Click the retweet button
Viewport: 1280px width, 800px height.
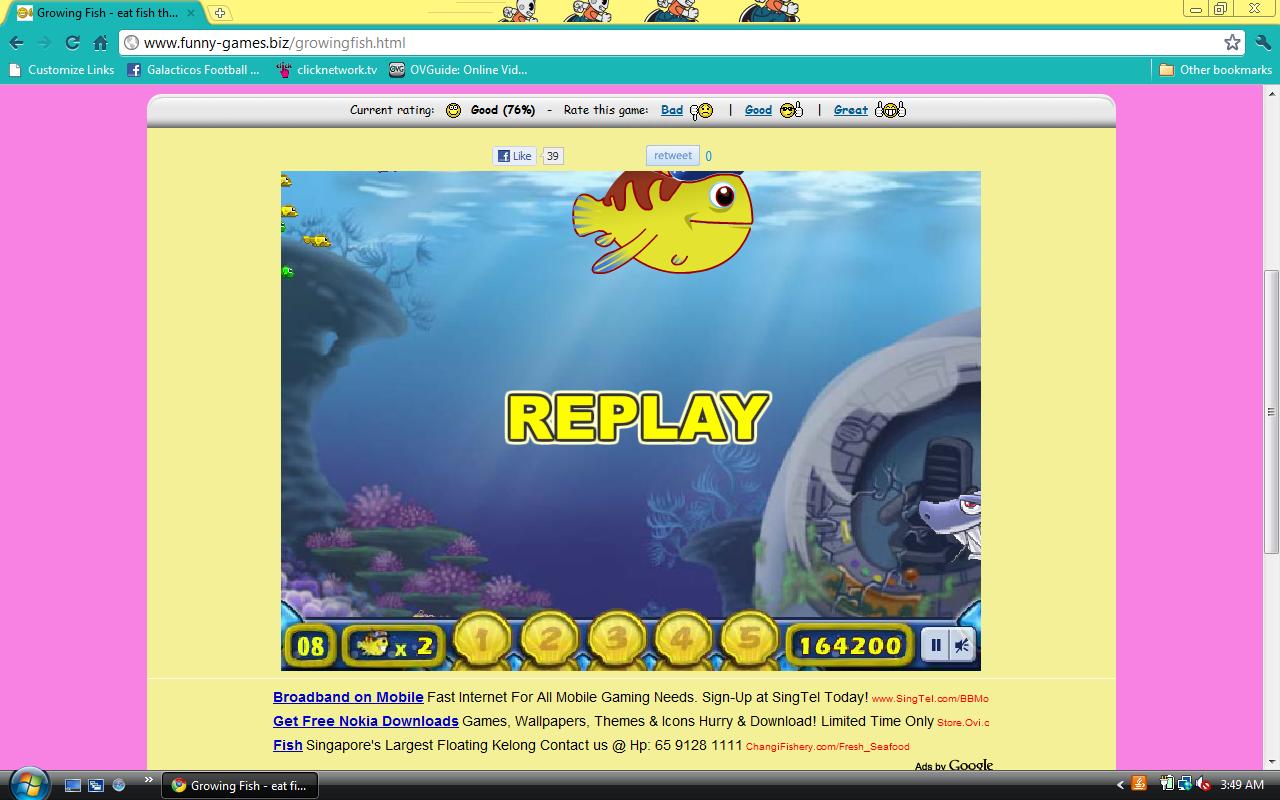pos(672,156)
